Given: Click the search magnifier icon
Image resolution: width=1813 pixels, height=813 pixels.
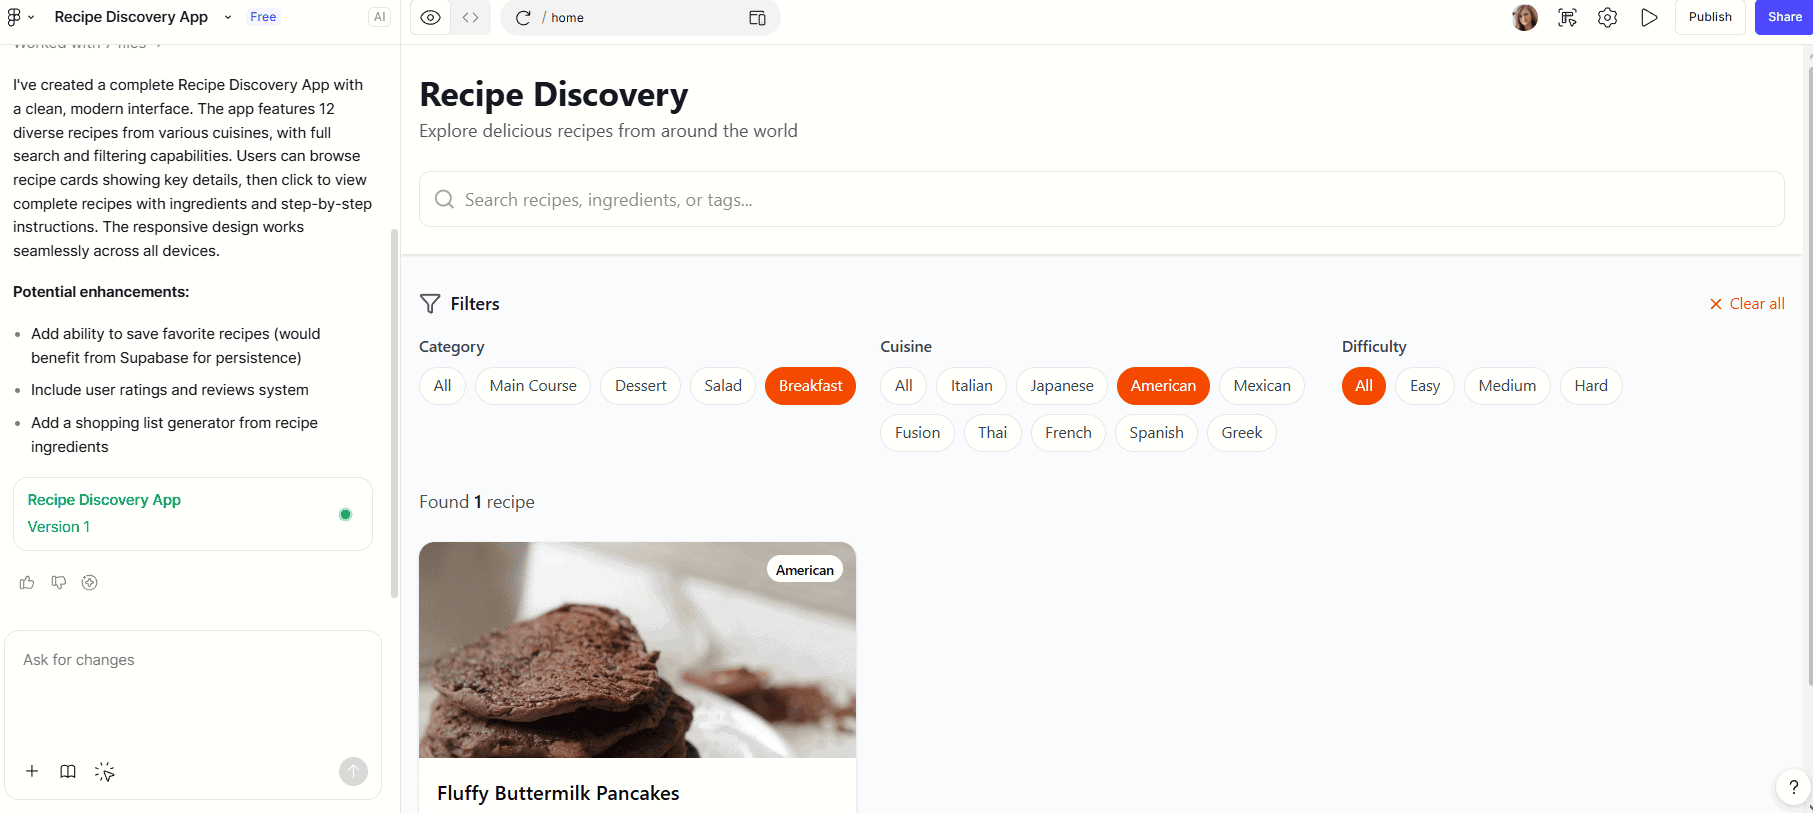Looking at the screenshot, I should [444, 199].
